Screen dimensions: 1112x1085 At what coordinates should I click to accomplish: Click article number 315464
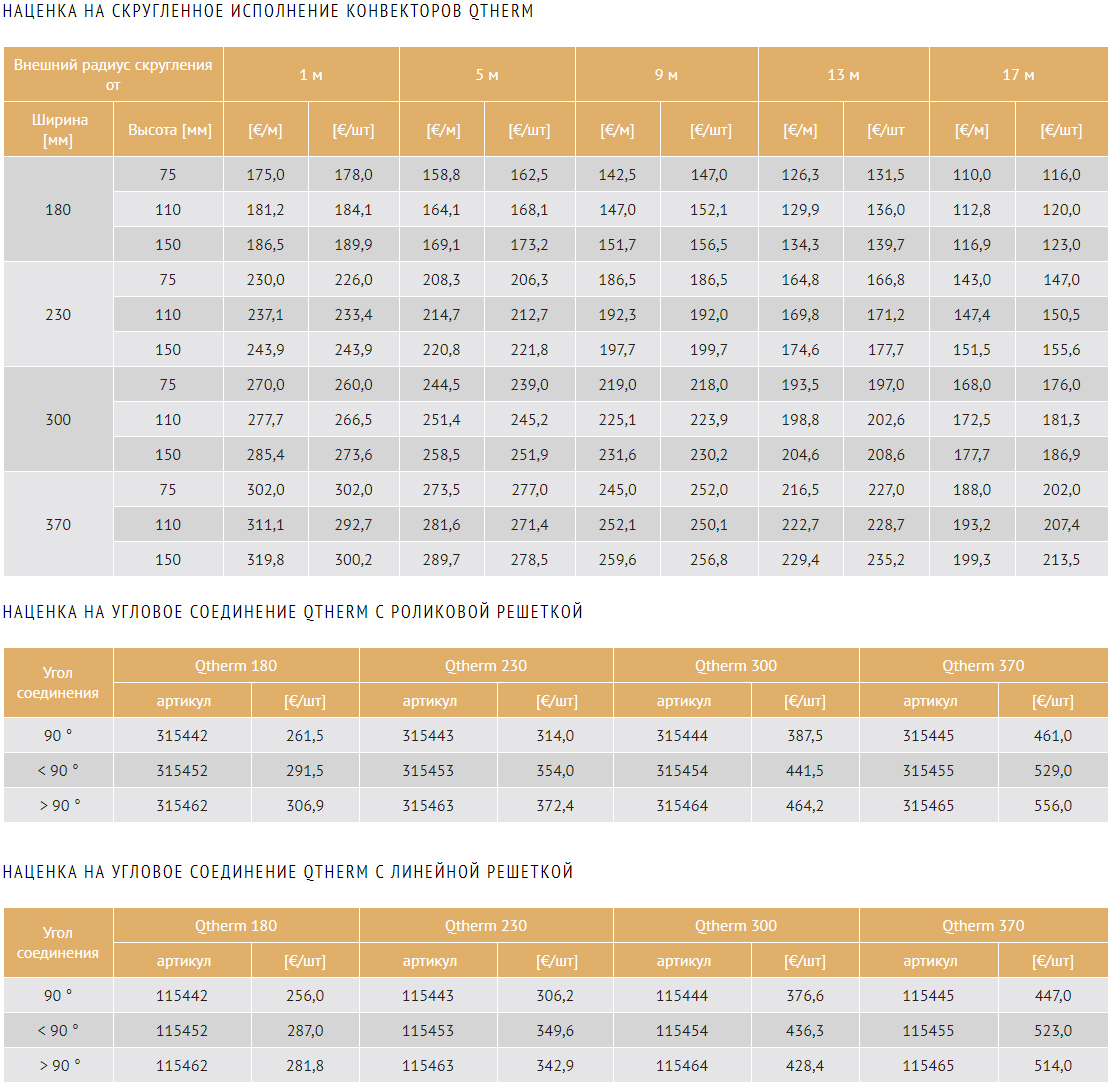tap(682, 806)
